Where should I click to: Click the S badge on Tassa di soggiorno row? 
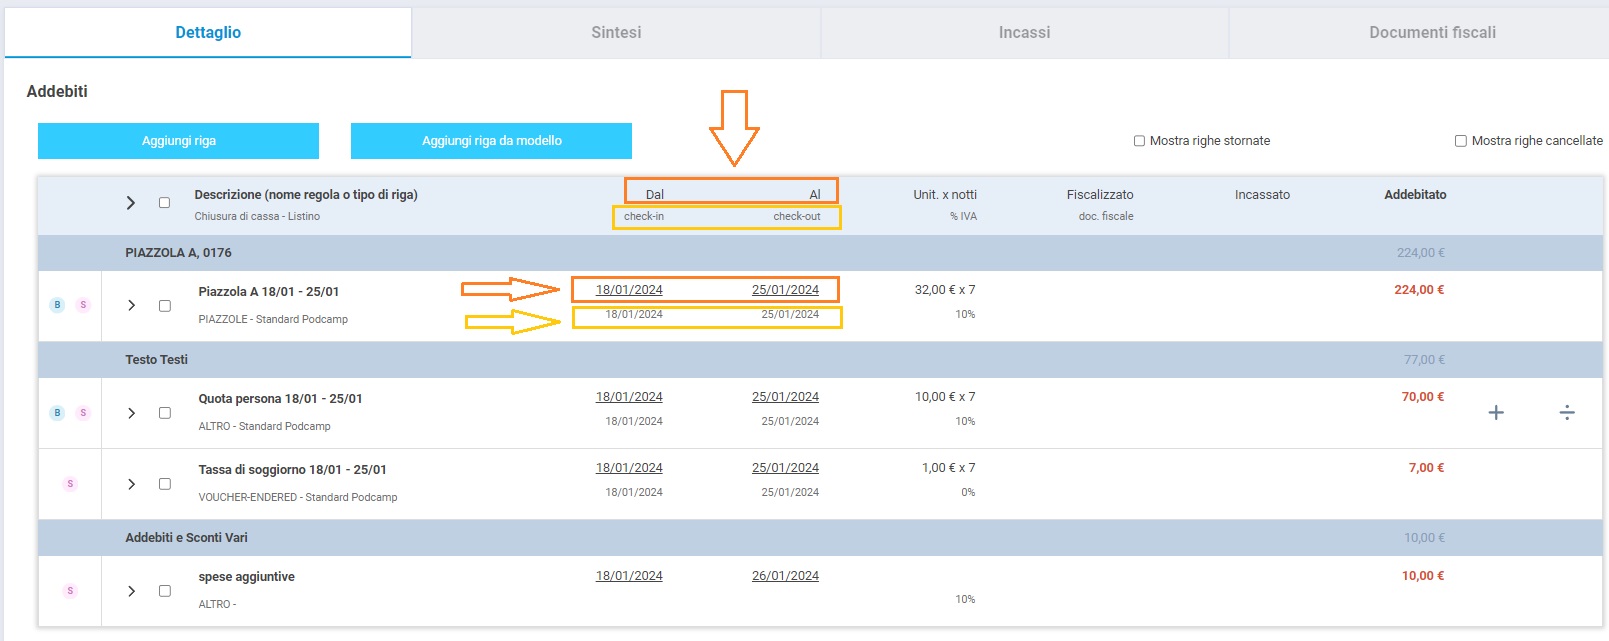coord(70,484)
